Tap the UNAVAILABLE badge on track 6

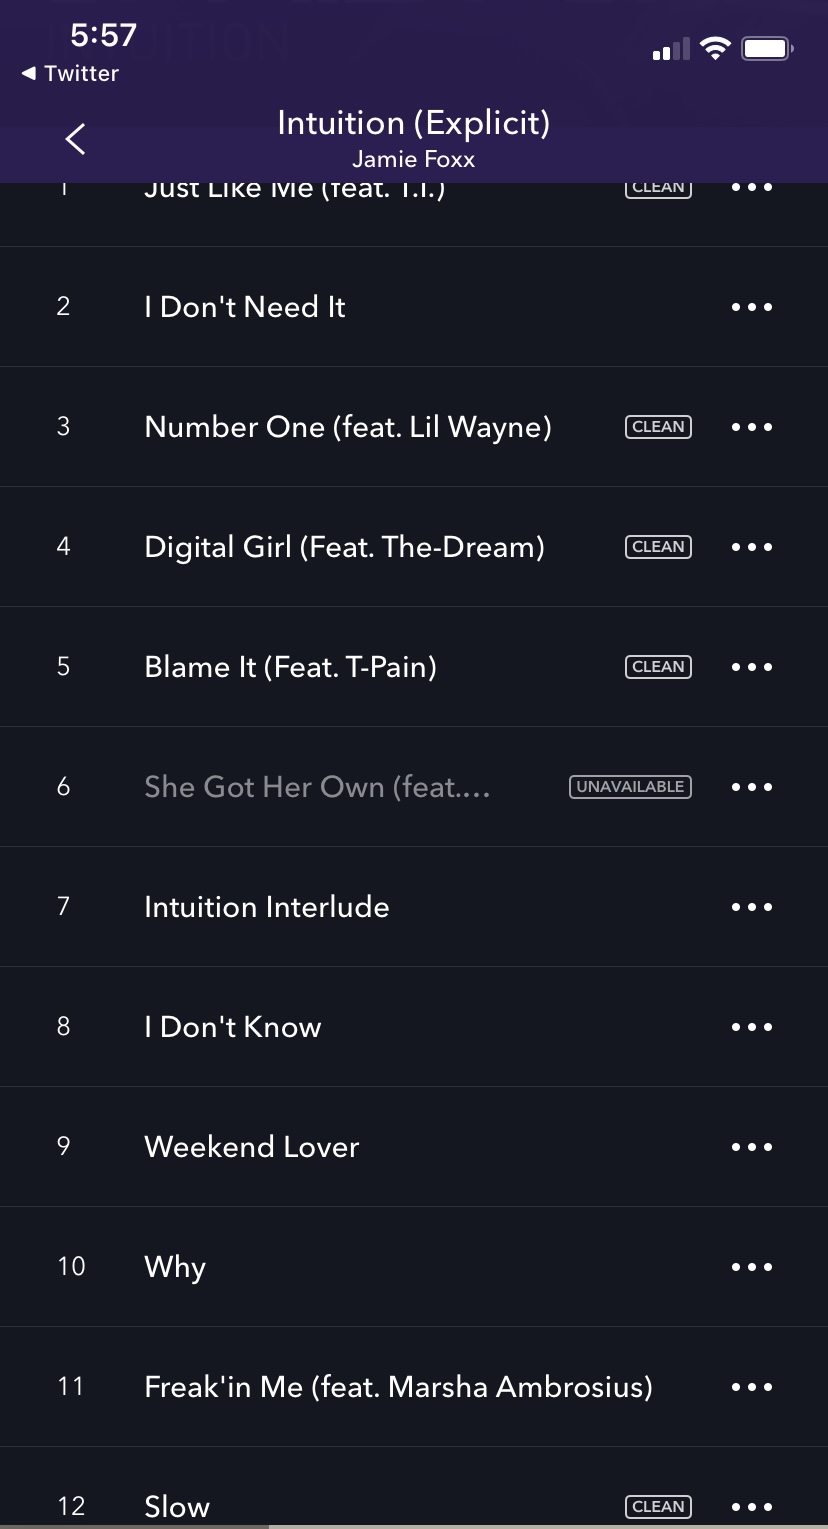628,786
